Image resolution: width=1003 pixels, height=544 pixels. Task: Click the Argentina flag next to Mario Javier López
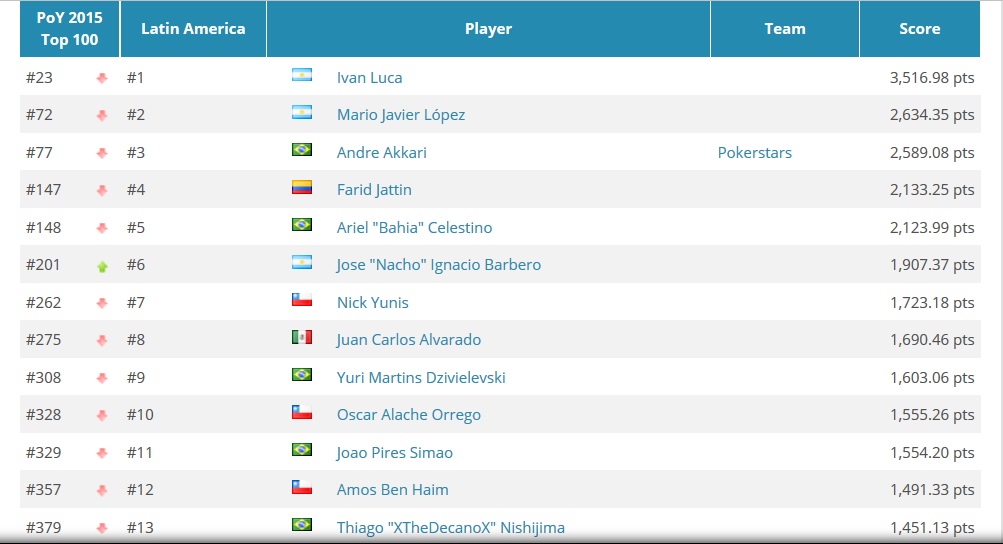(302, 112)
